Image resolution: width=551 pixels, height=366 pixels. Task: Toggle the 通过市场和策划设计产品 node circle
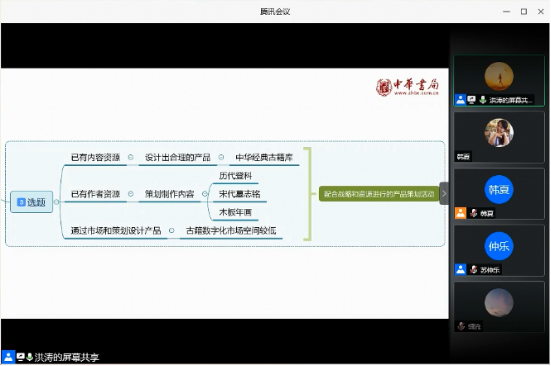pos(171,231)
